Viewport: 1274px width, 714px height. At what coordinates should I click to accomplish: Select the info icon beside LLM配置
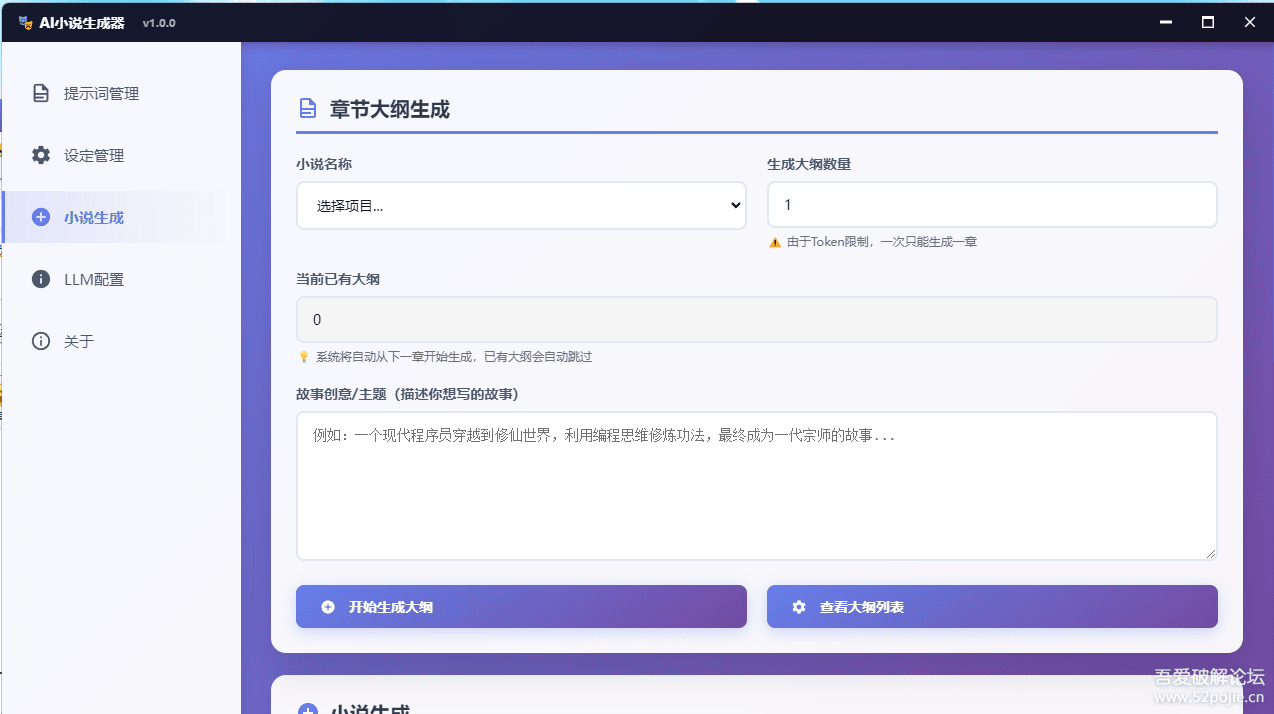tap(40, 279)
